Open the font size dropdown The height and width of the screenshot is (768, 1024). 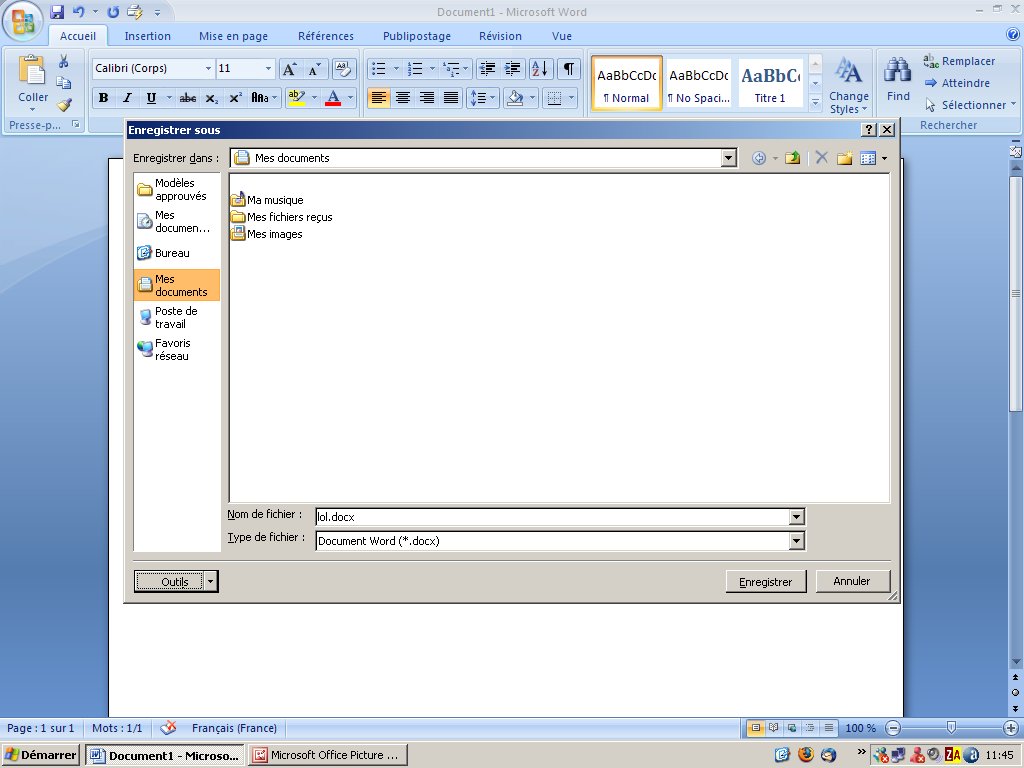[268, 69]
